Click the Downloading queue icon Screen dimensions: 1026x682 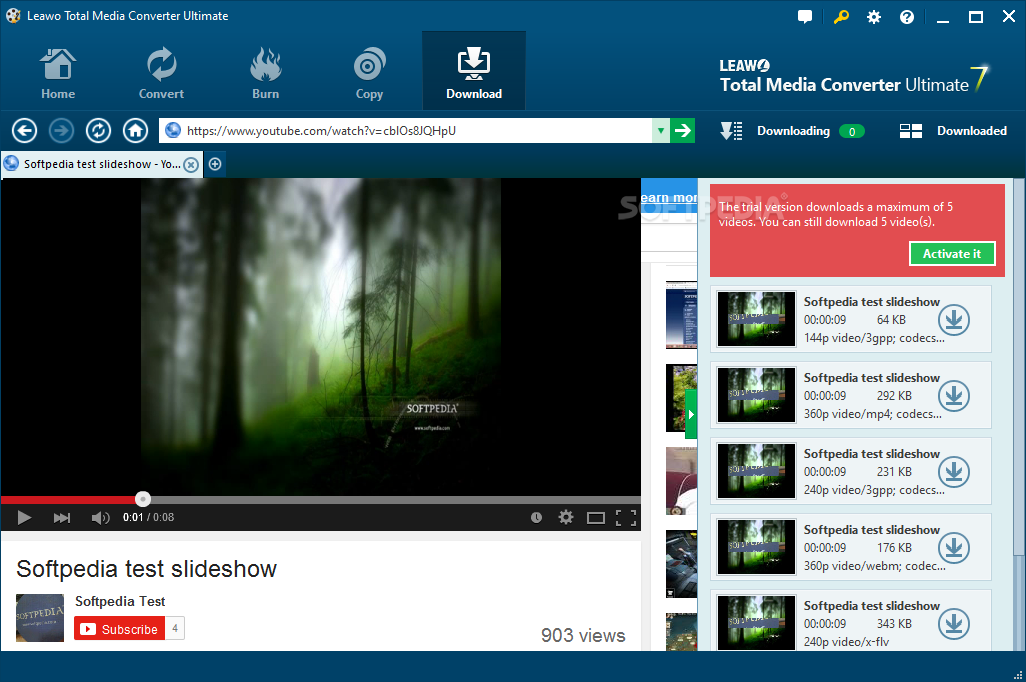tap(731, 131)
